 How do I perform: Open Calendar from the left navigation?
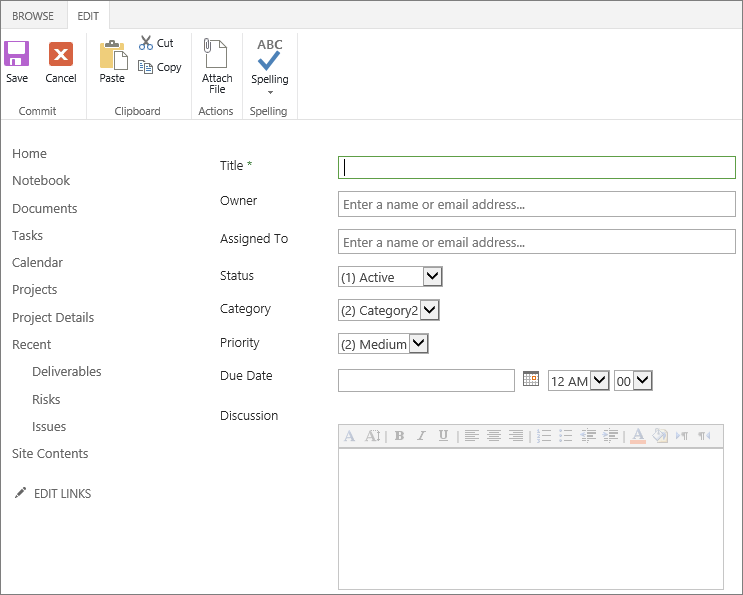tap(37, 262)
